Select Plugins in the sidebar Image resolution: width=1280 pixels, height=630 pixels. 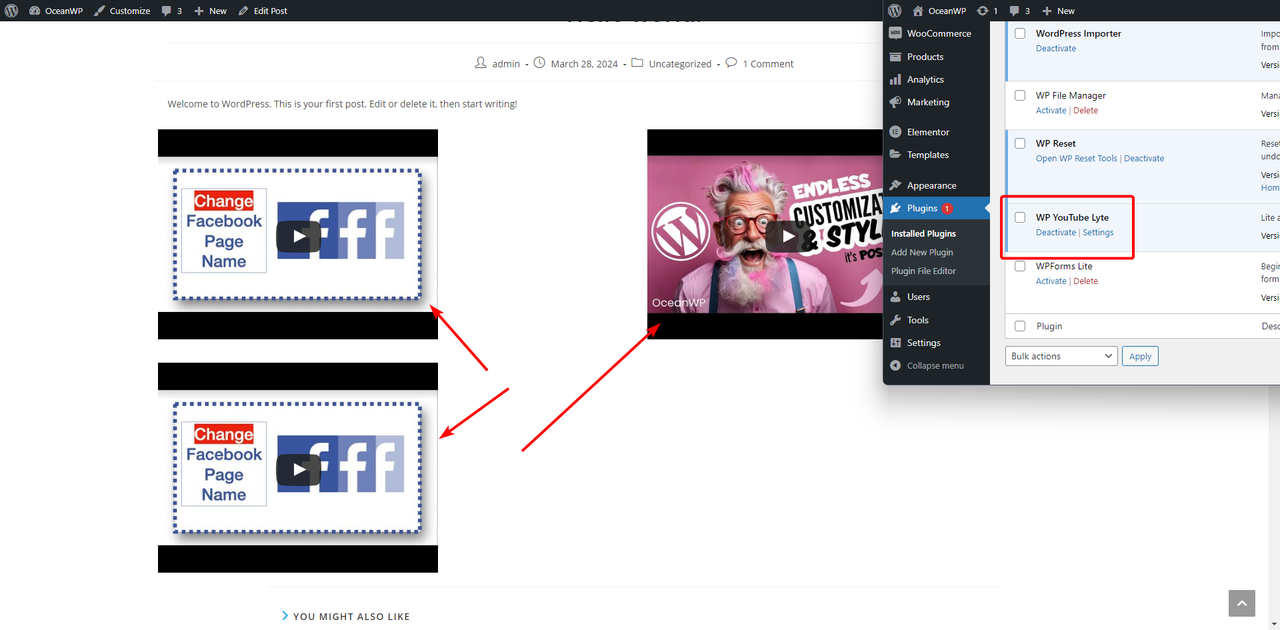936,208
